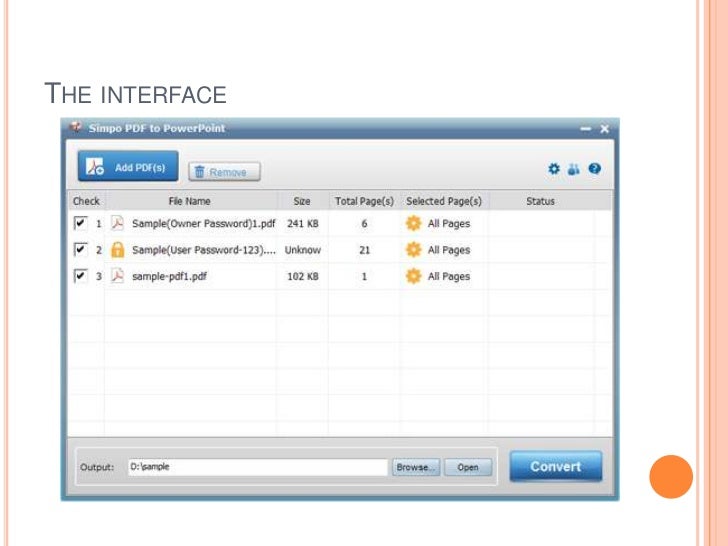Viewport: 728px width, 546px height.
Task: Click the Total Page(s) column header
Action: 364,201
